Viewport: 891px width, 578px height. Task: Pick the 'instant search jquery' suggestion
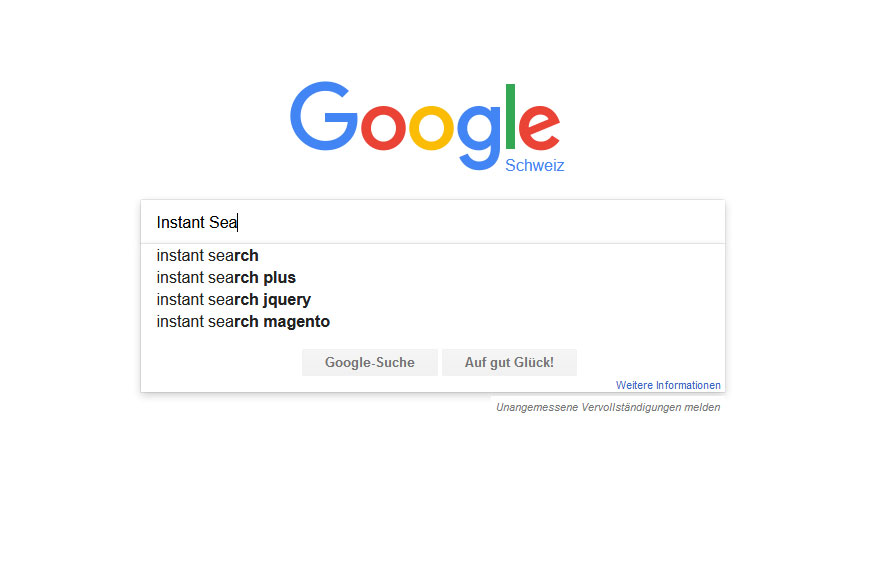433,300
